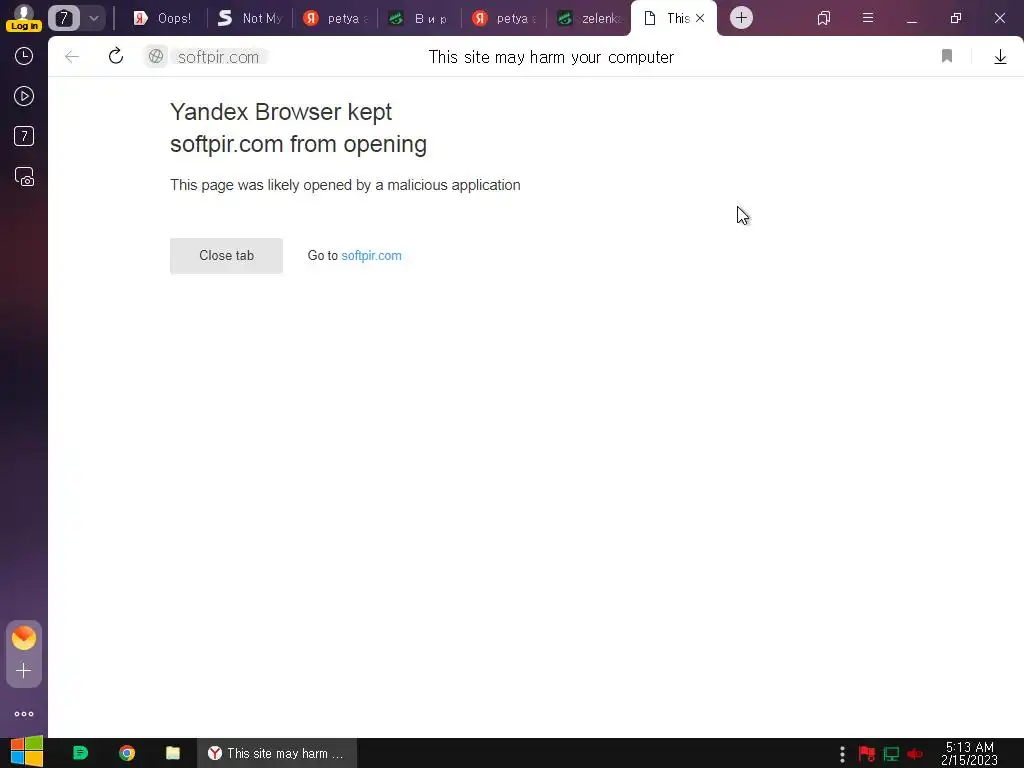Open the tab counter showing 7
The image size is (1024, 768).
point(63,18)
